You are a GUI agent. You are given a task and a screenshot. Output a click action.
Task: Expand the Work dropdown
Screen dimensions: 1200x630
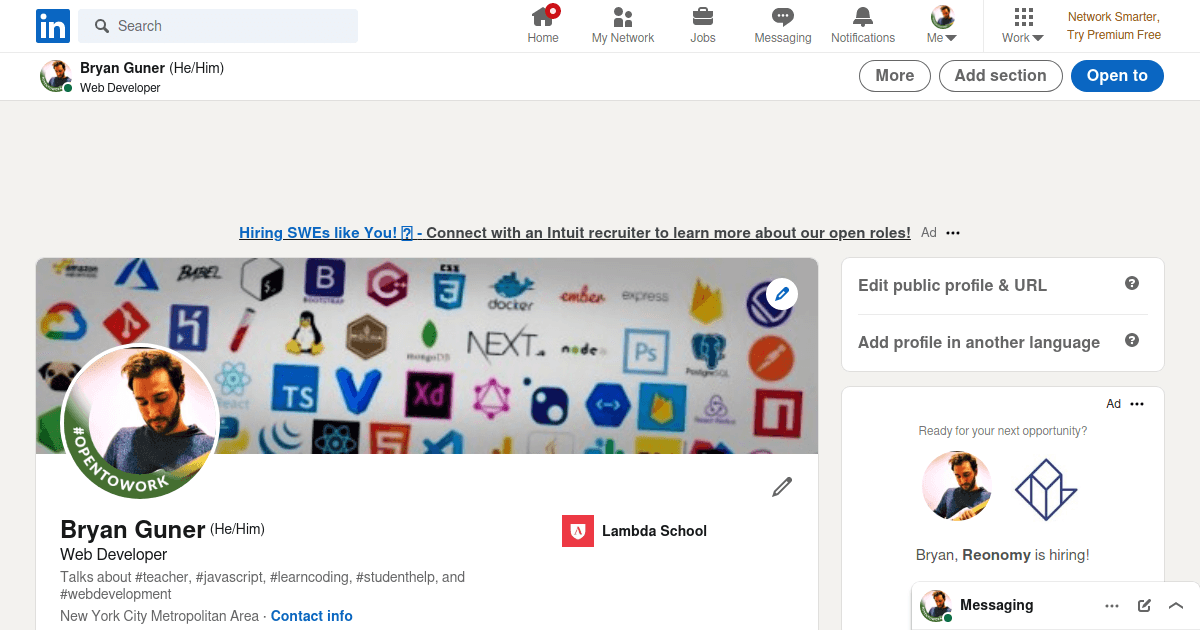(x=1021, y=24)
